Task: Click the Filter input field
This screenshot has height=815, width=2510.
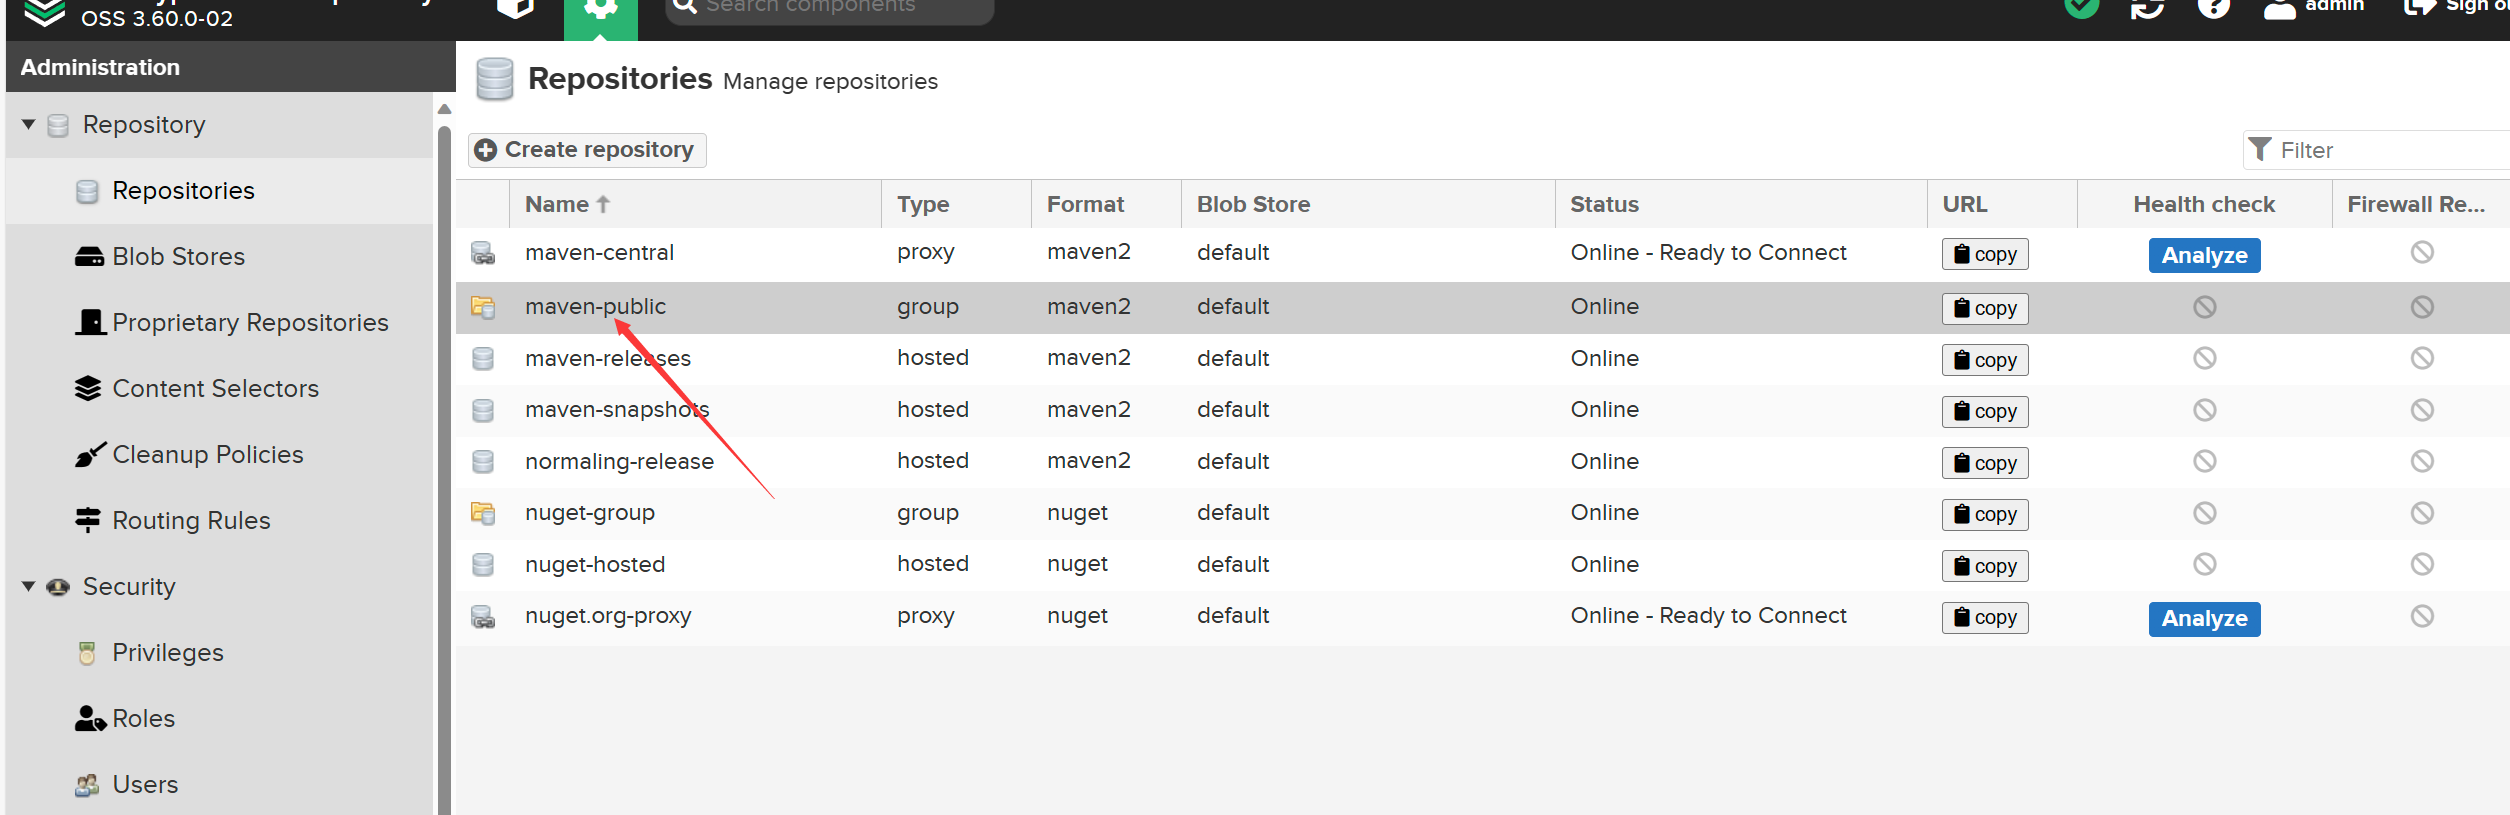Action: click(2390, 151)
